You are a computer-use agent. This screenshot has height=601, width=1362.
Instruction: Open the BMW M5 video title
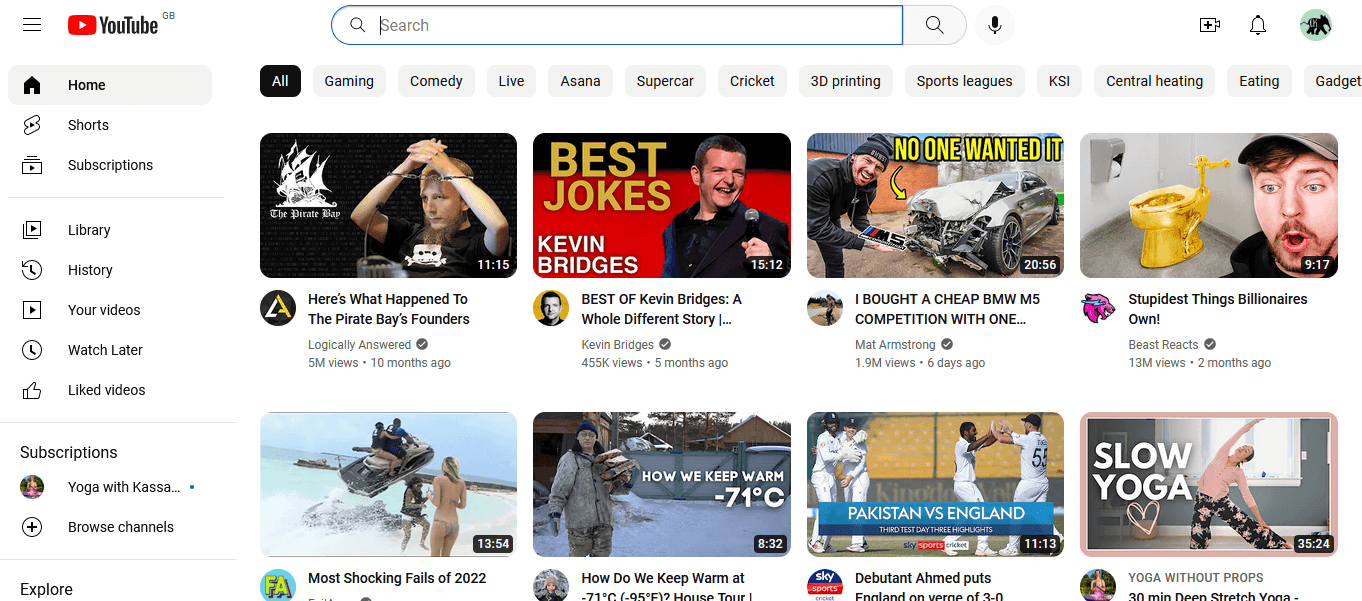(946, 309)
